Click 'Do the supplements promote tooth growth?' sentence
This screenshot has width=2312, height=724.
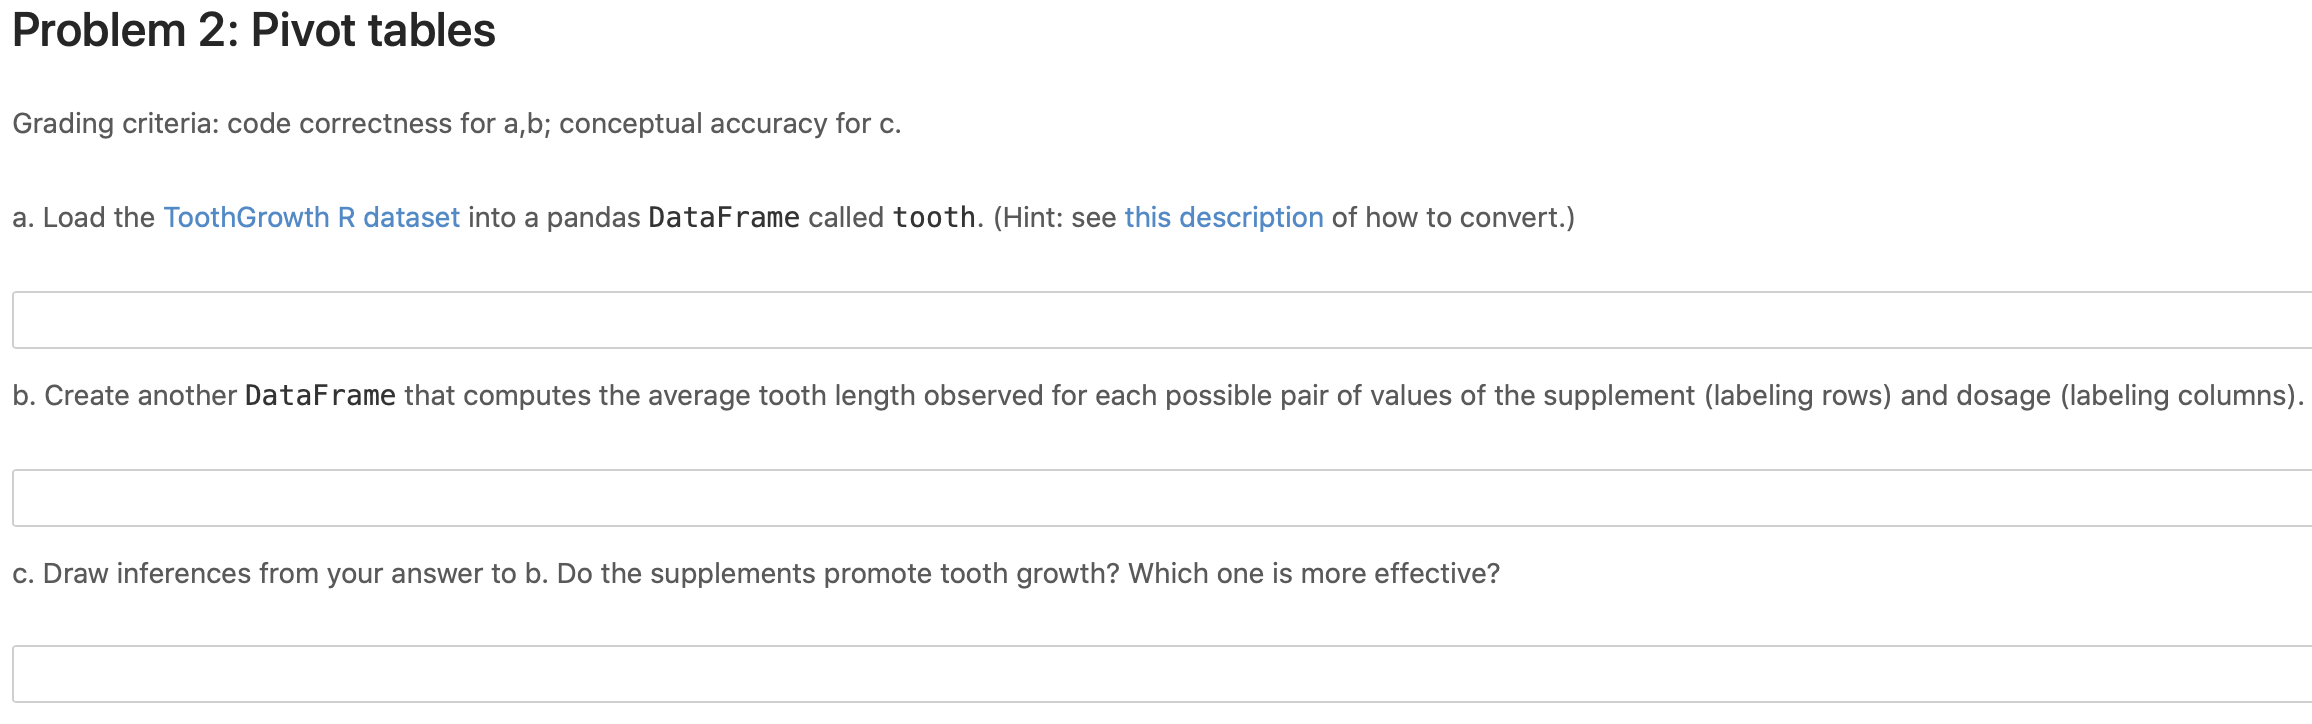[x=838, y=573]
